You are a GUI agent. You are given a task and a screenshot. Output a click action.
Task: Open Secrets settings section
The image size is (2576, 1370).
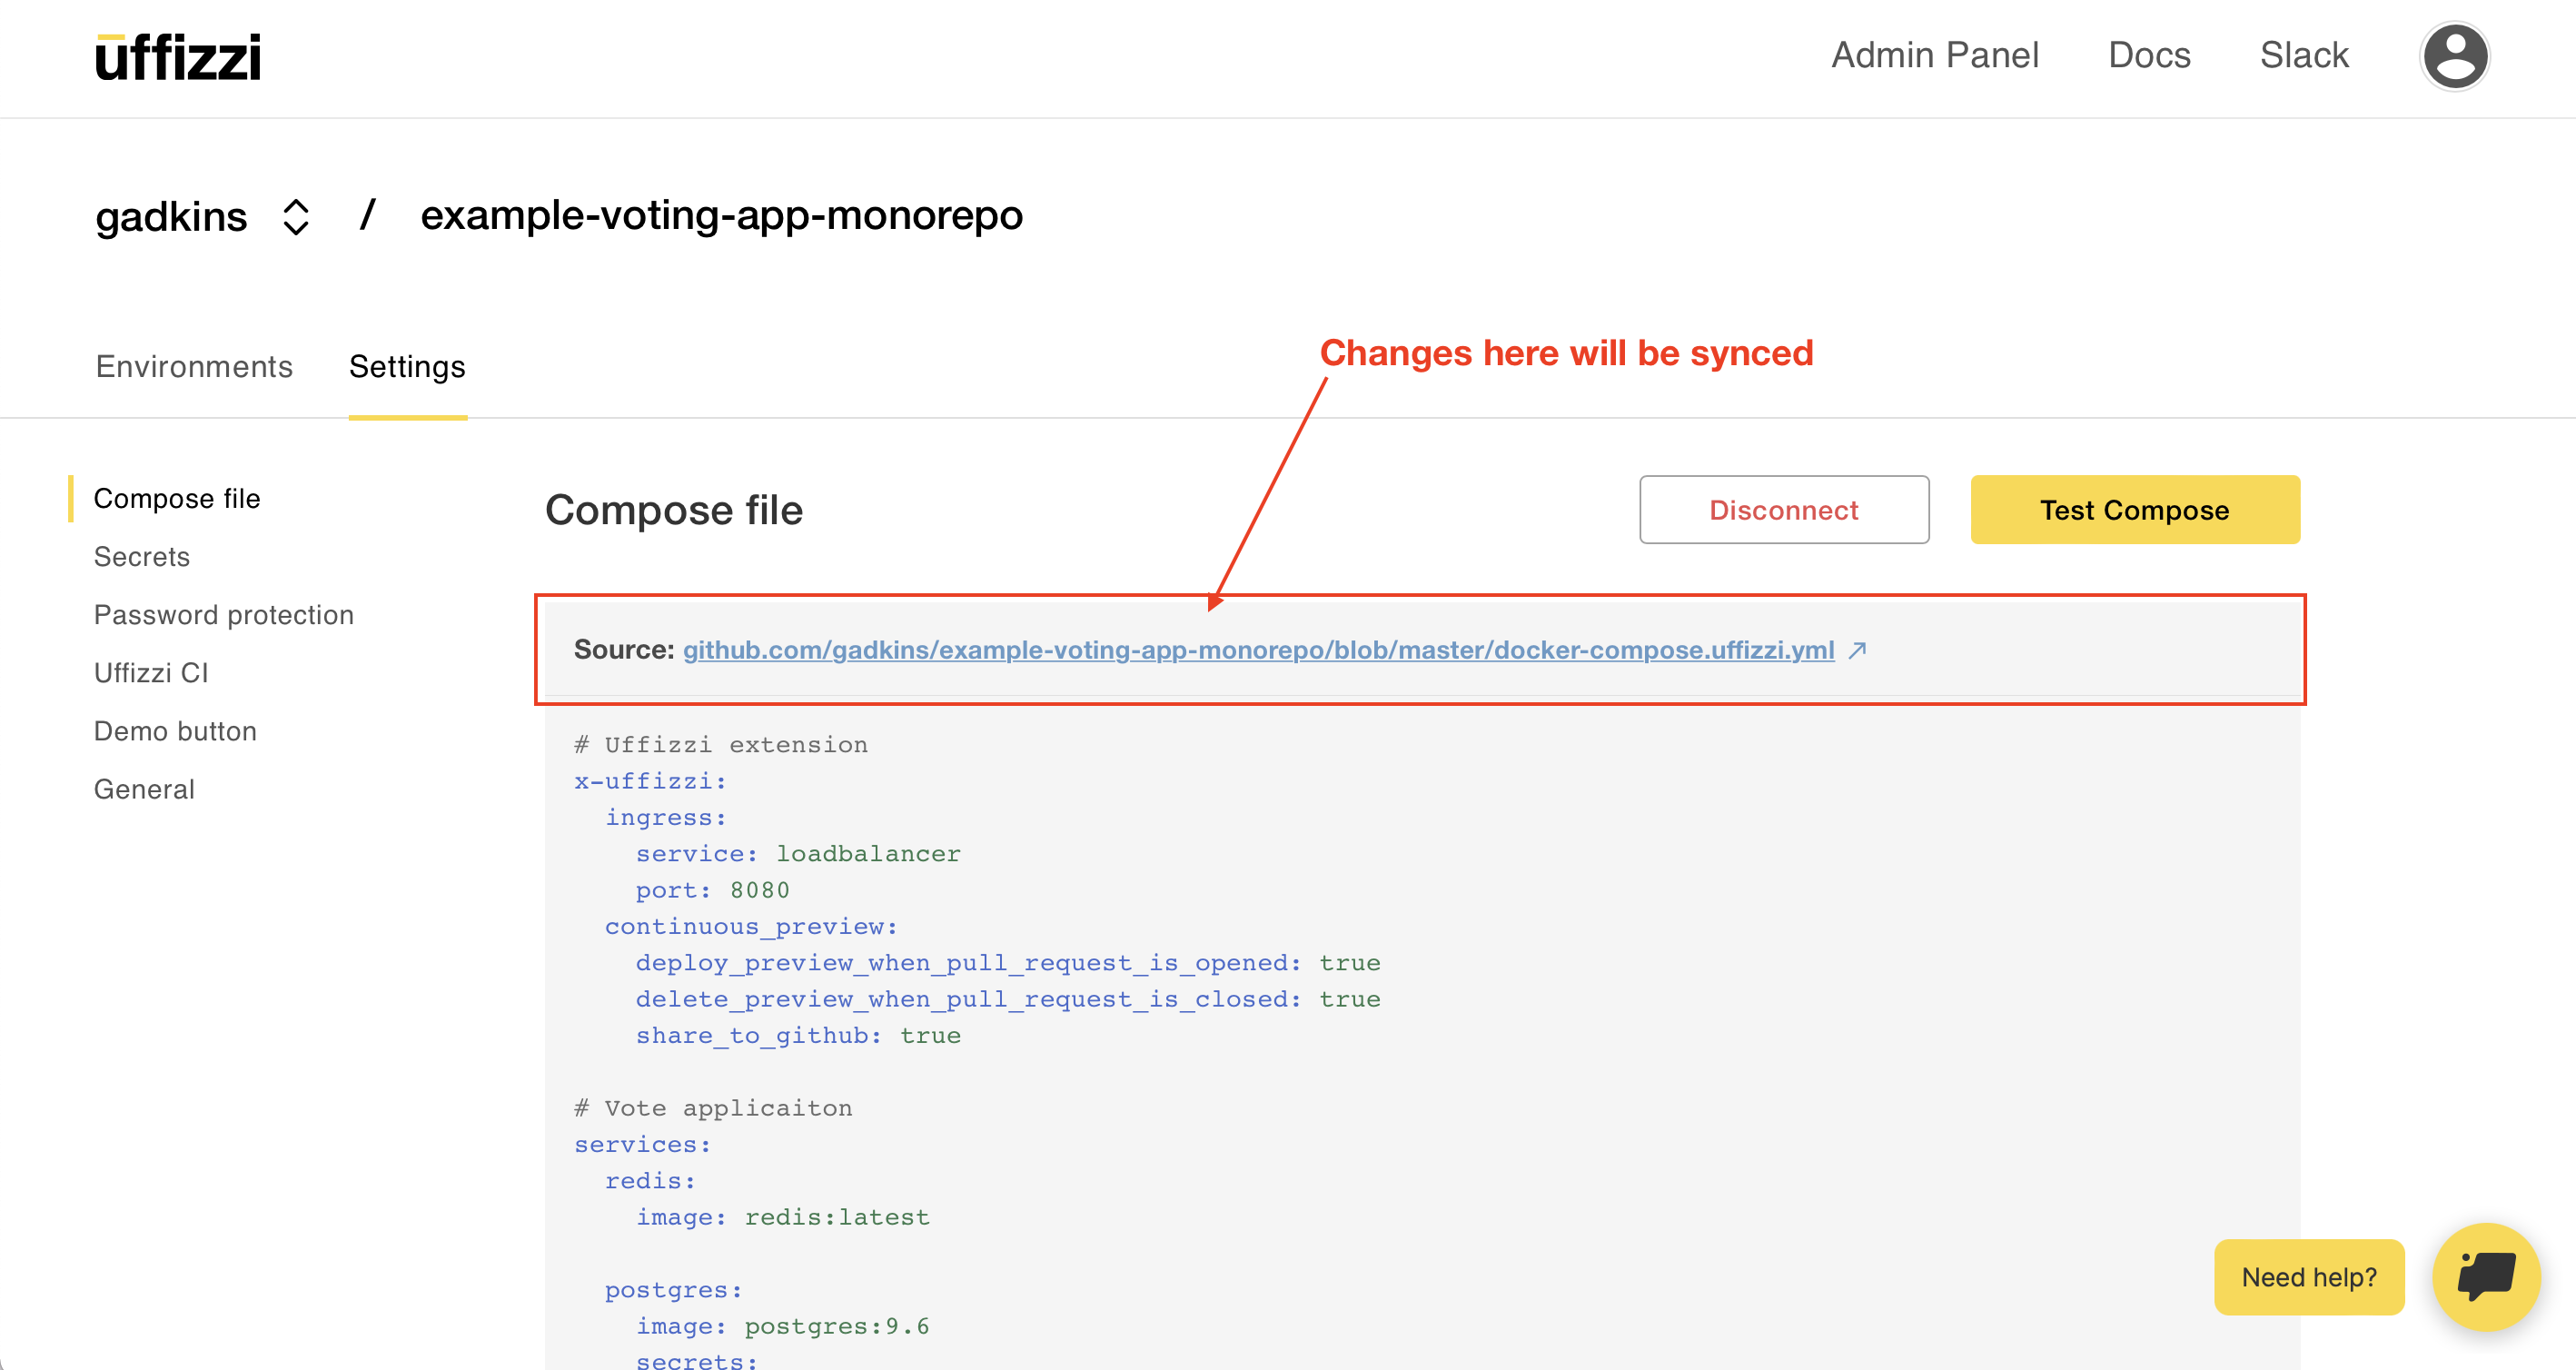point(142,556)
